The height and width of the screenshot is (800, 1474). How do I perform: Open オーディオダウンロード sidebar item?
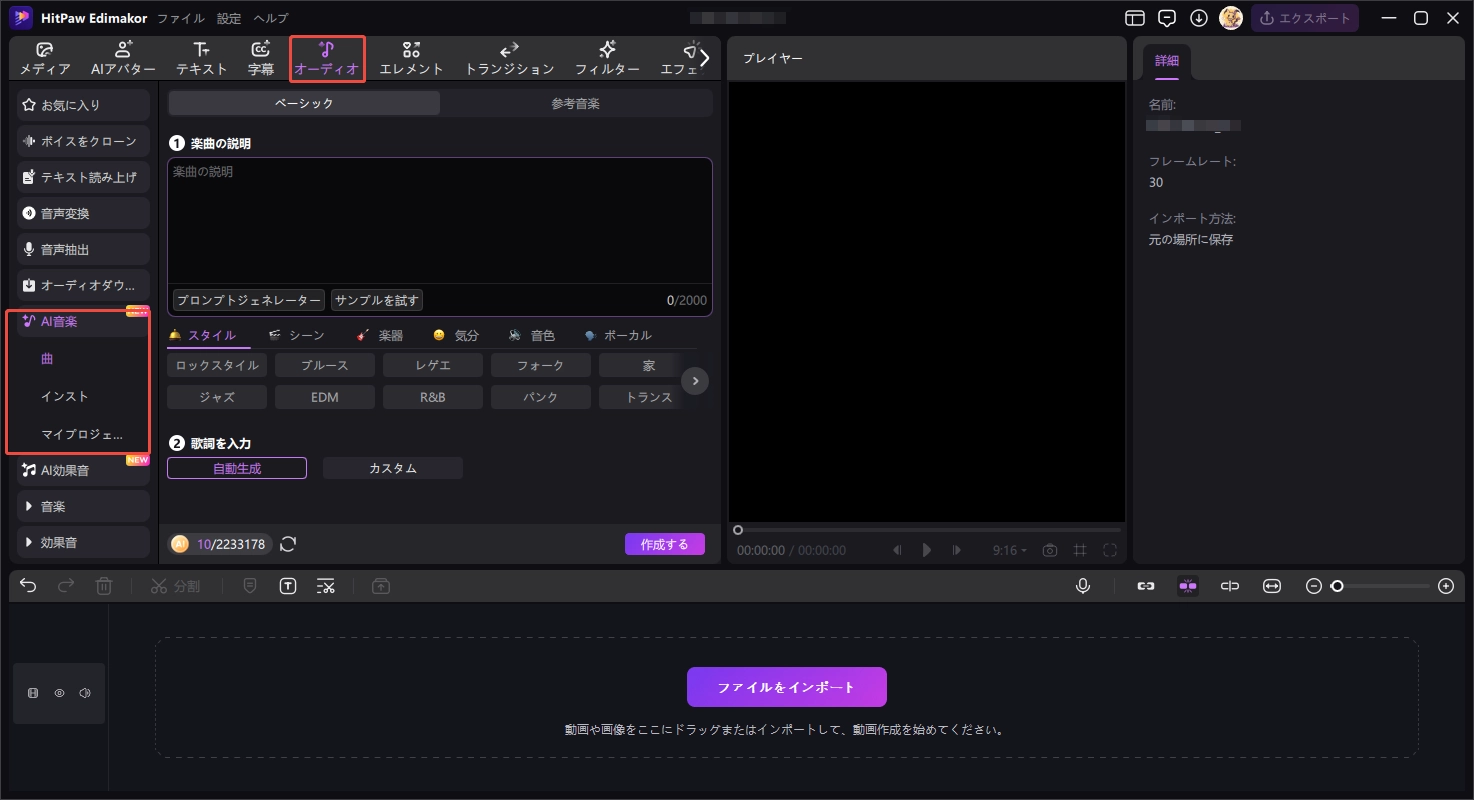point(83,285)
